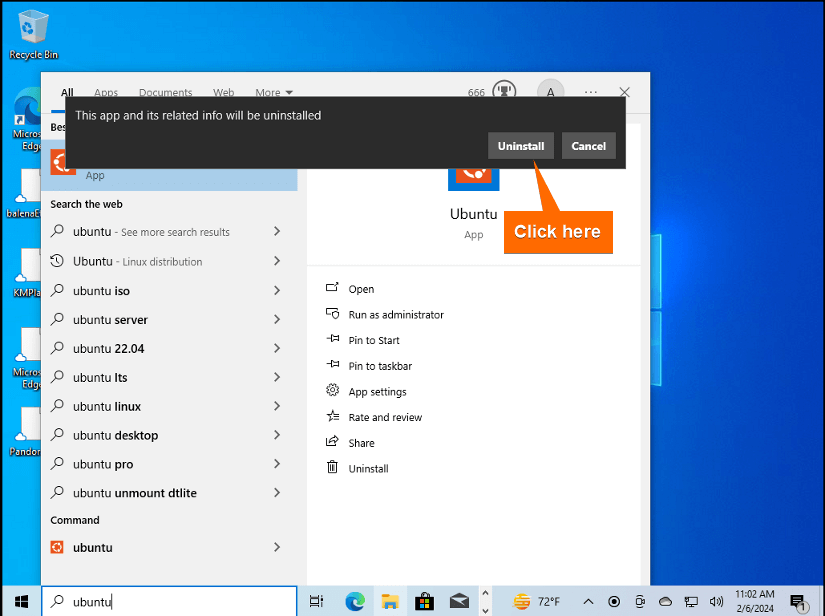
Task: Click the Ubuntu command icon
Action: tap(57, 547)
